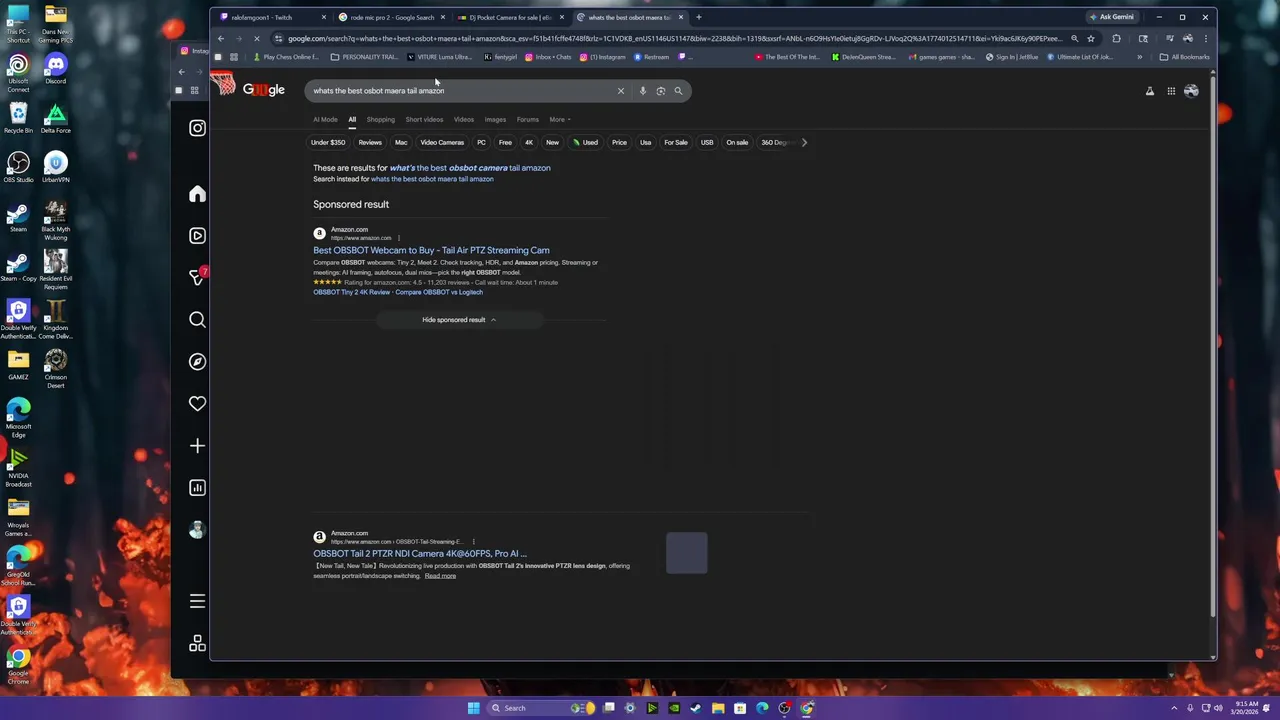Open Instagram Notifications heart icon
Screen dimensions: 1280x720
pyautogui.click(x=197, y=404)
